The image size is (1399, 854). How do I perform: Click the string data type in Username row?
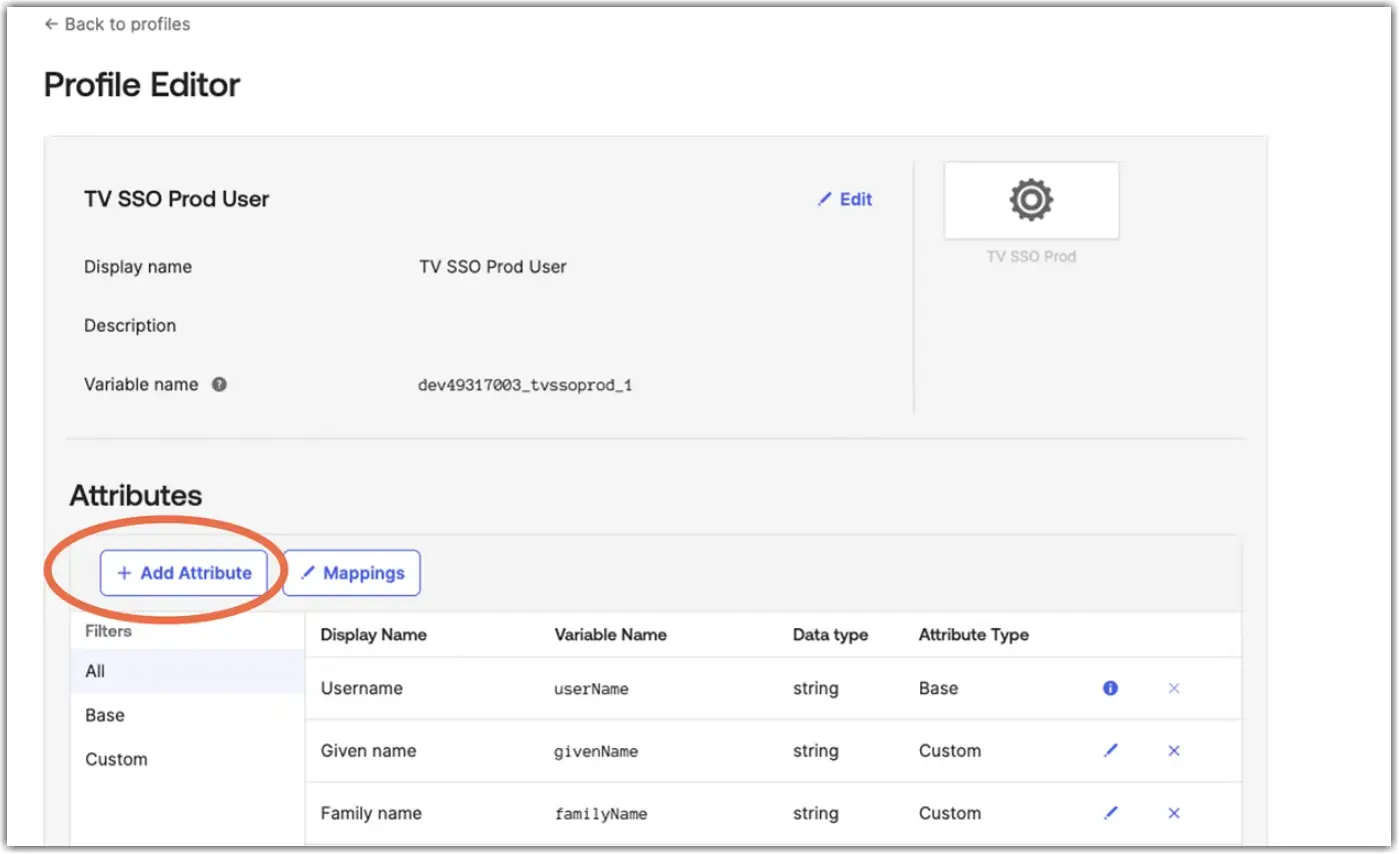[815, 688]
